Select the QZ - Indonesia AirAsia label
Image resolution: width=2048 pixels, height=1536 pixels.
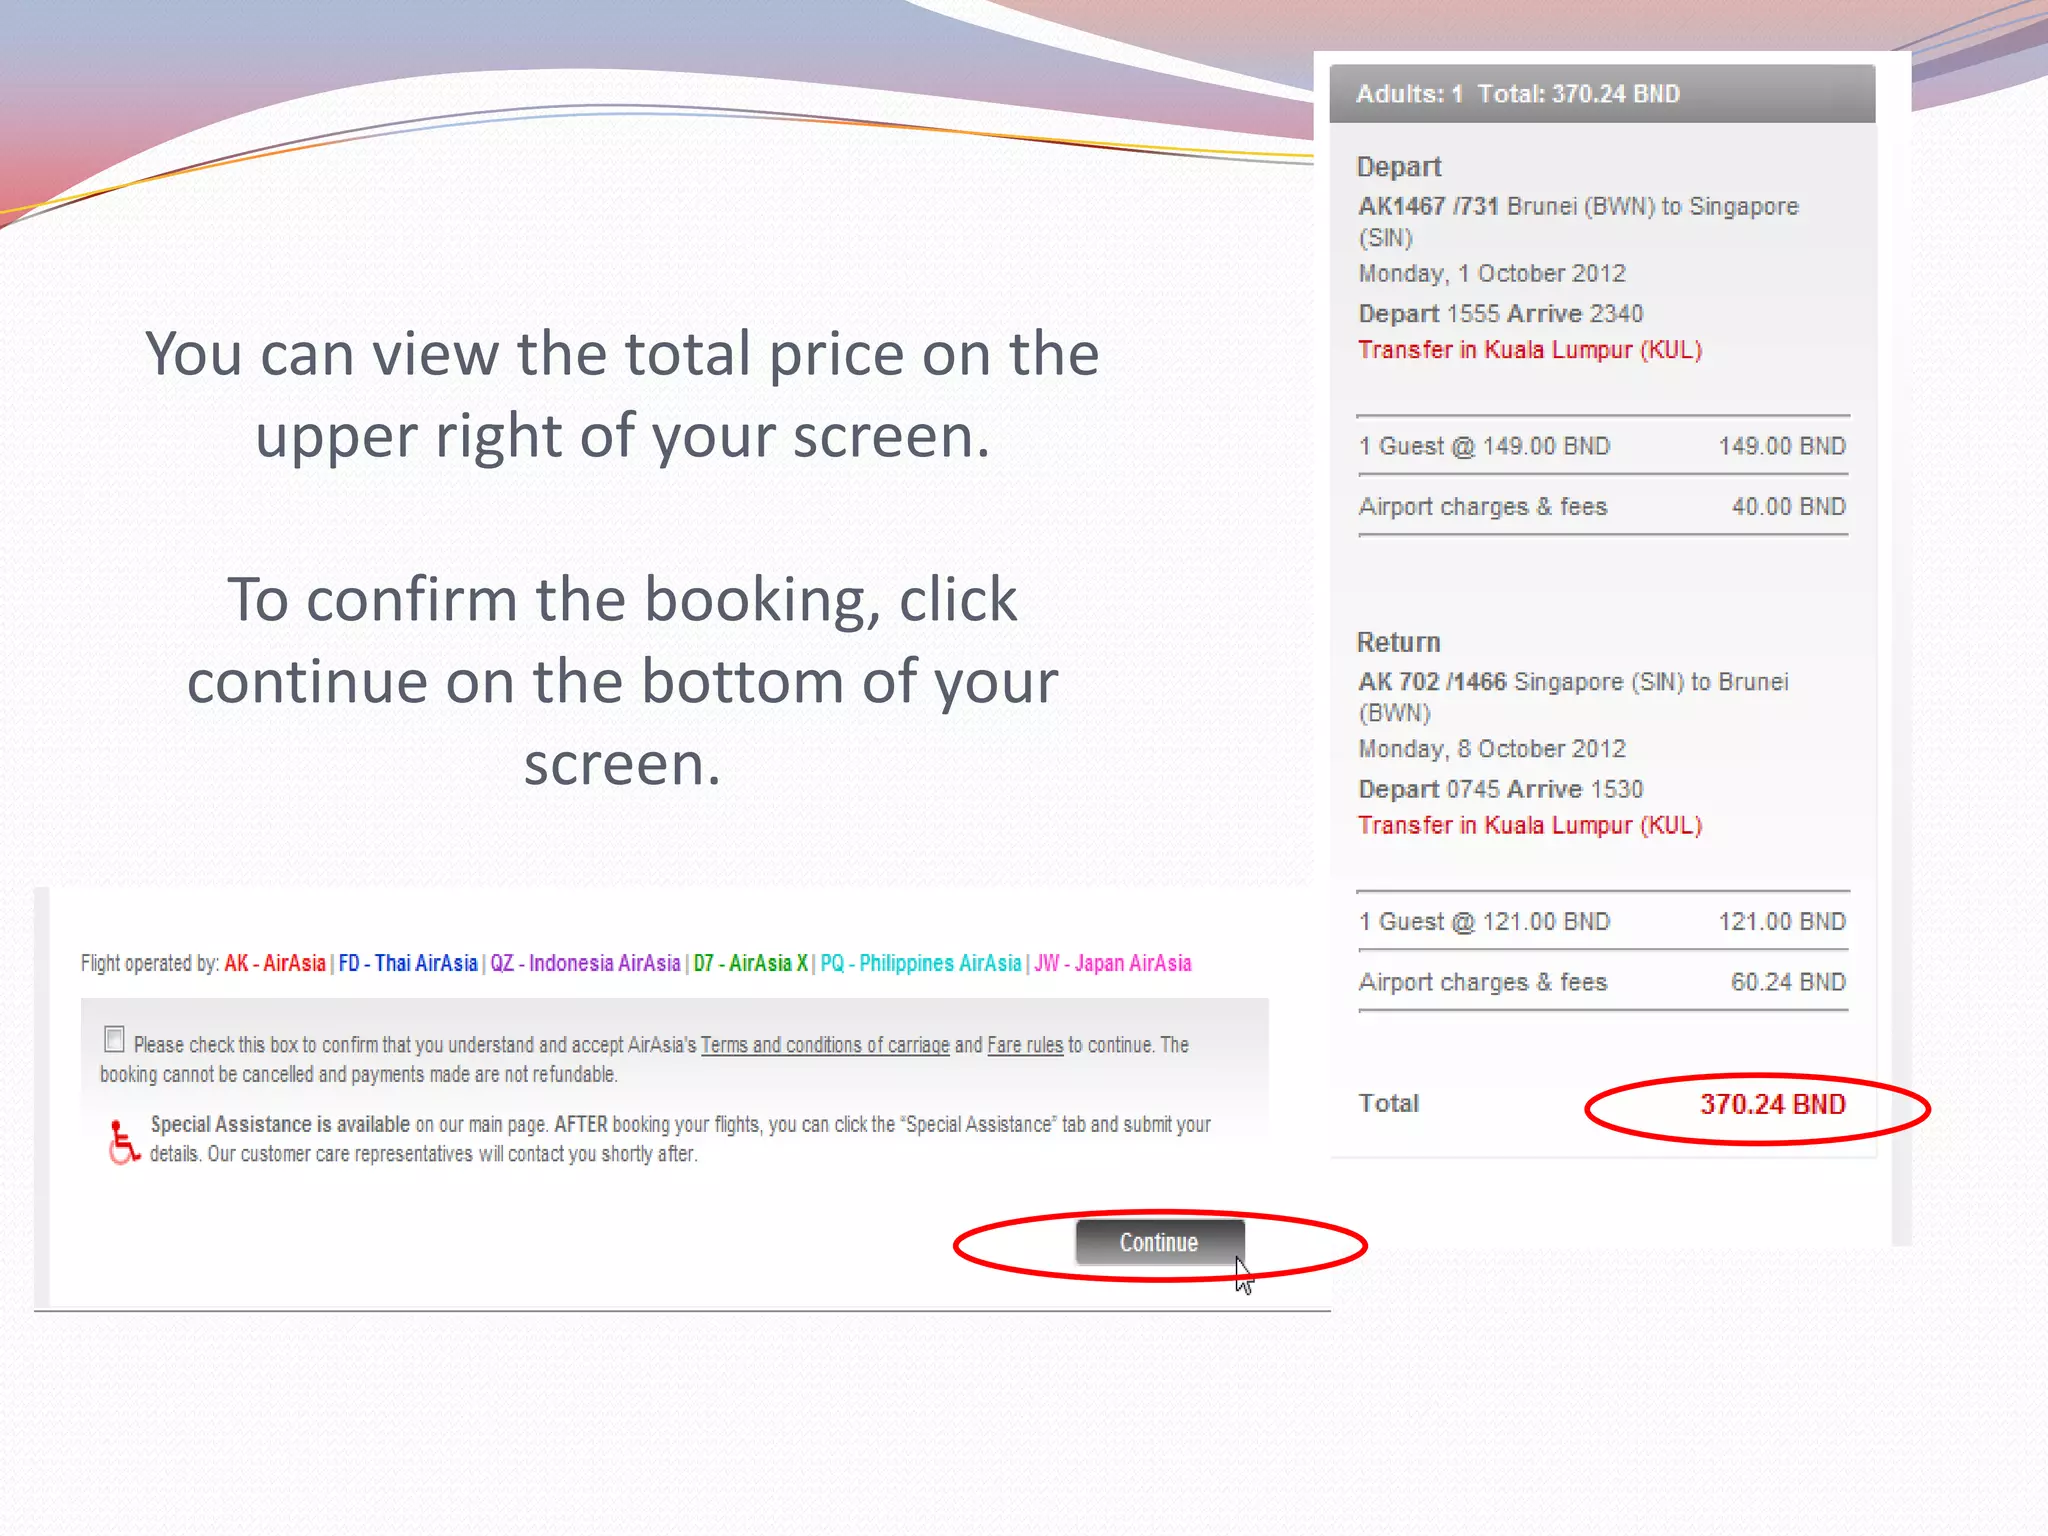(x=585, y=963)
